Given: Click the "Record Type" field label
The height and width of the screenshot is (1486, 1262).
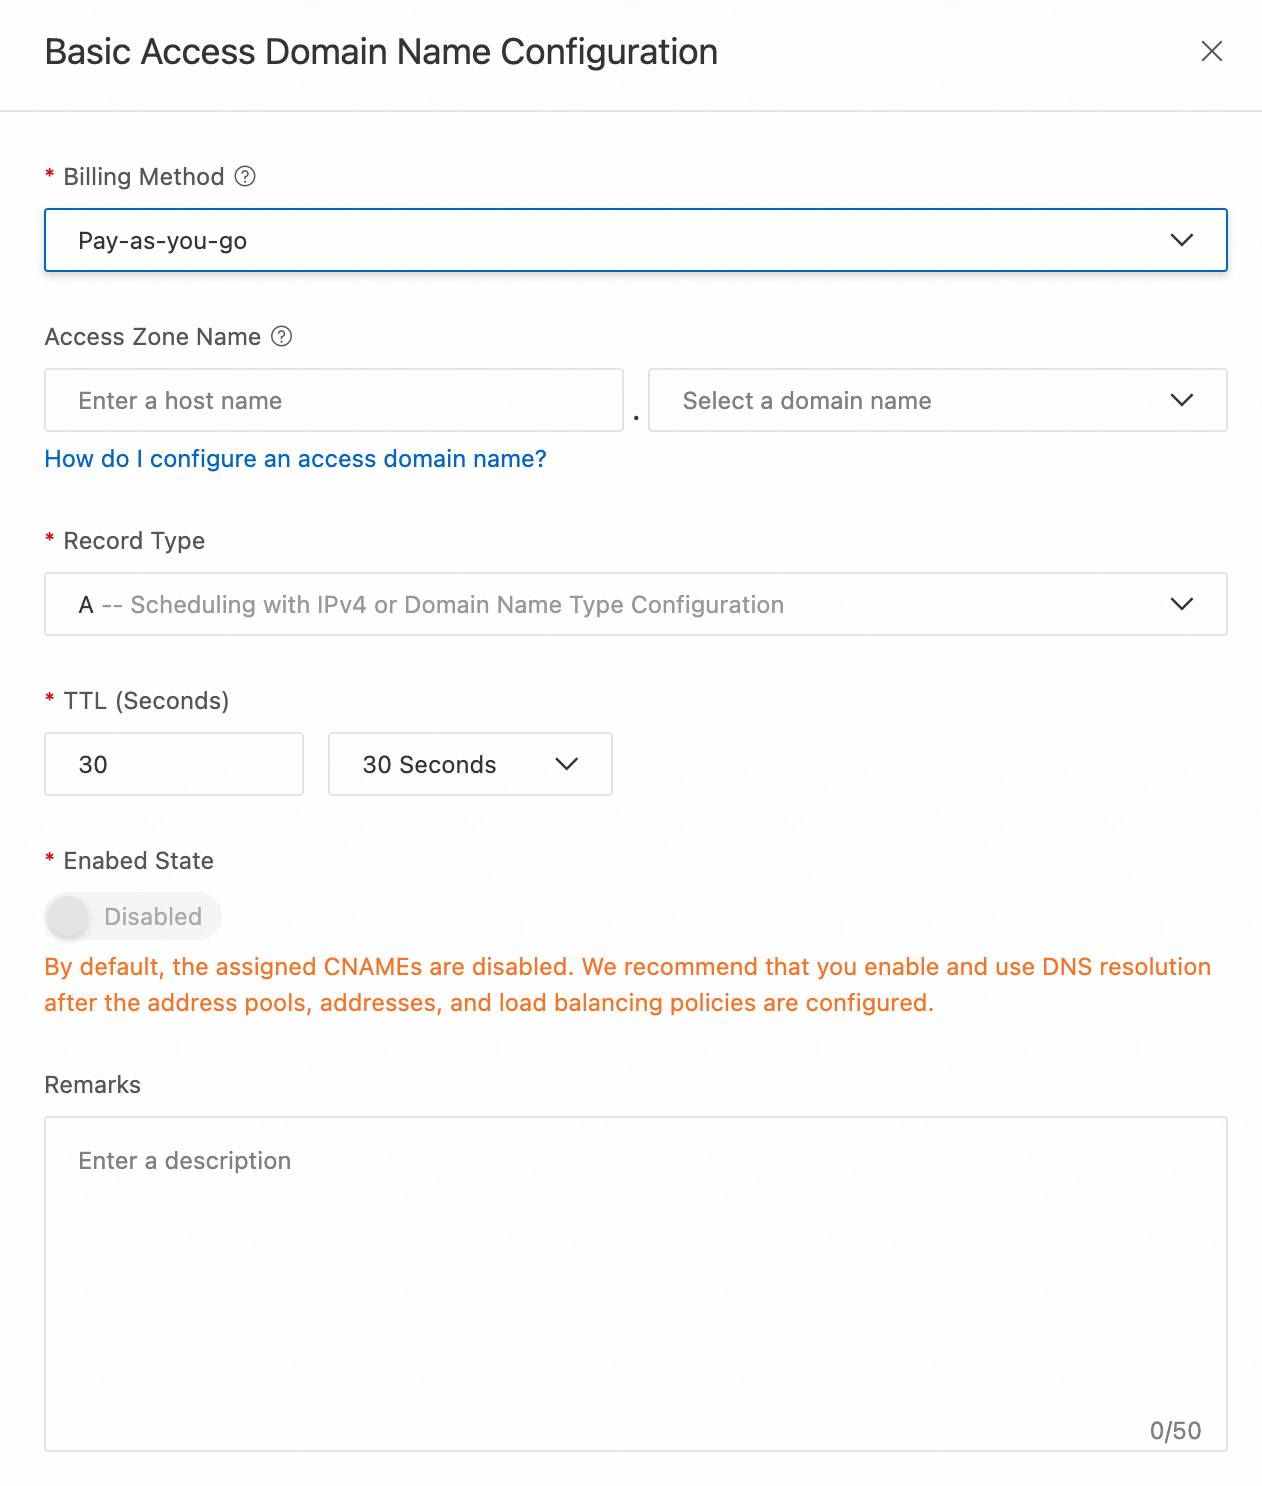Looking at the screenshot, I should coord(134,541).
